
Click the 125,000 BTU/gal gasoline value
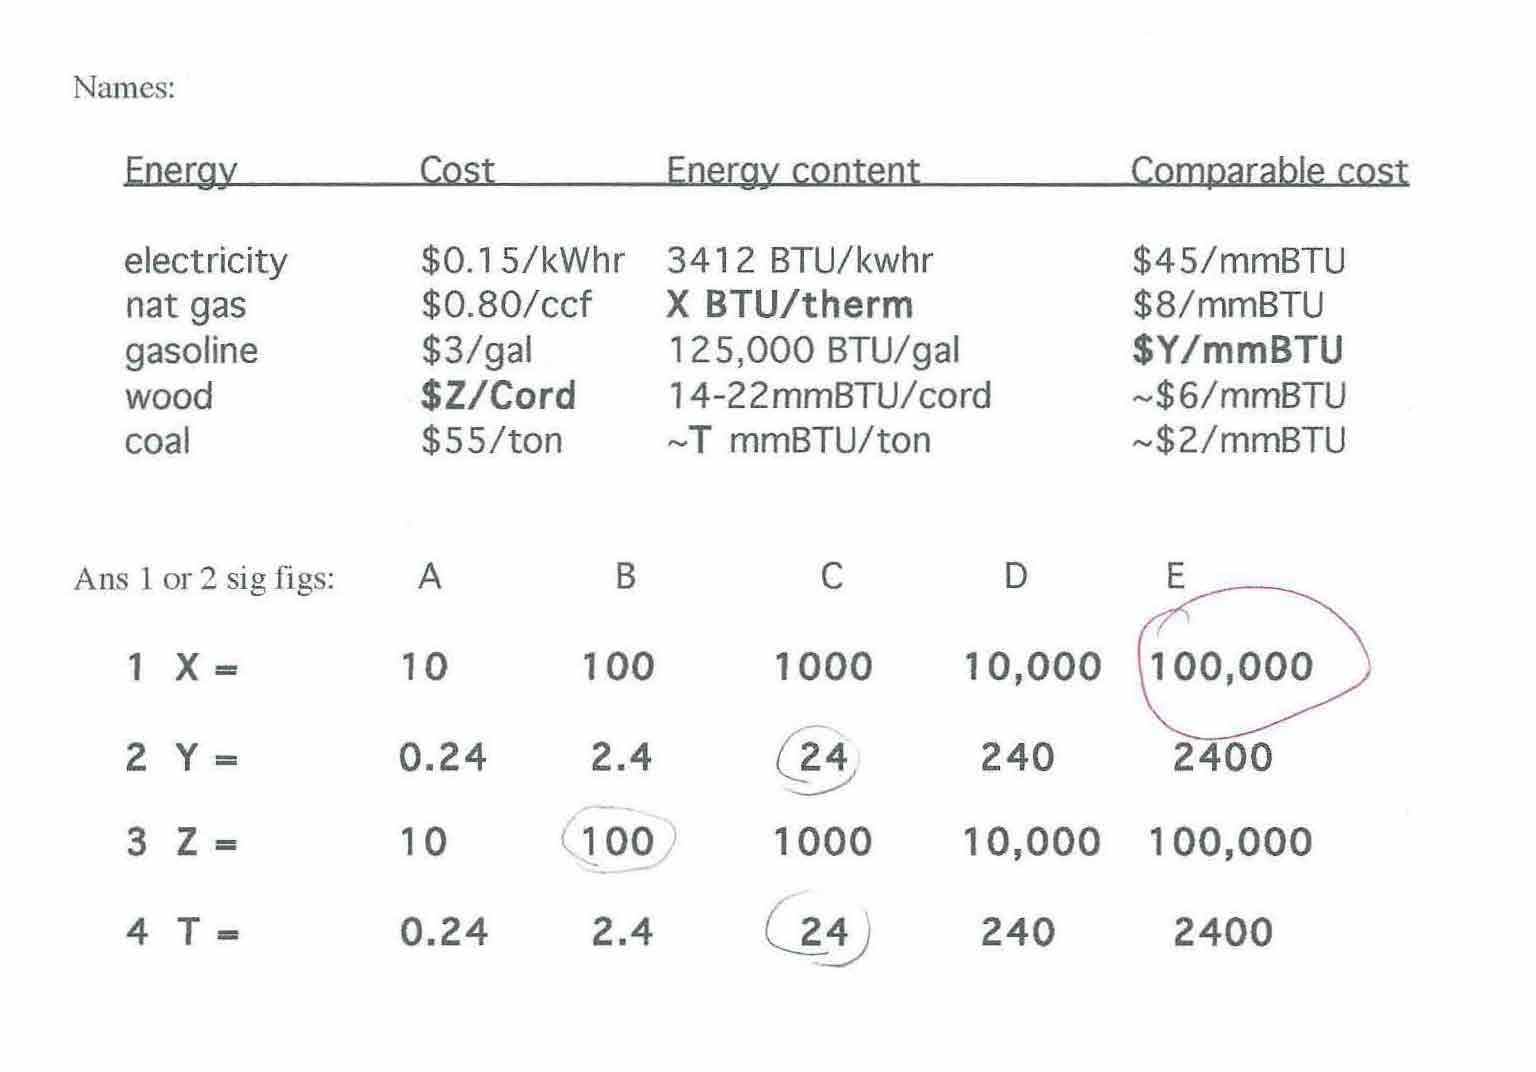click(813, 350)
